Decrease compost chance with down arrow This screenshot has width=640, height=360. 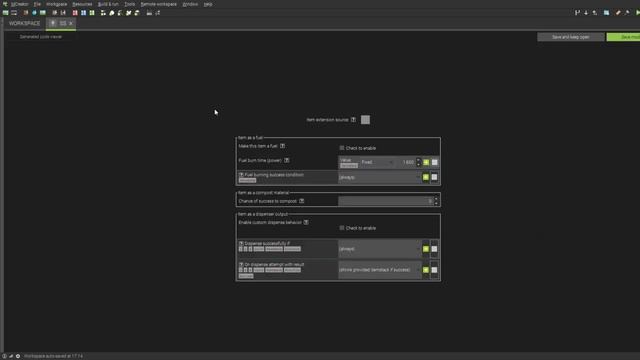pyautogui.click(x=436, y=203)
